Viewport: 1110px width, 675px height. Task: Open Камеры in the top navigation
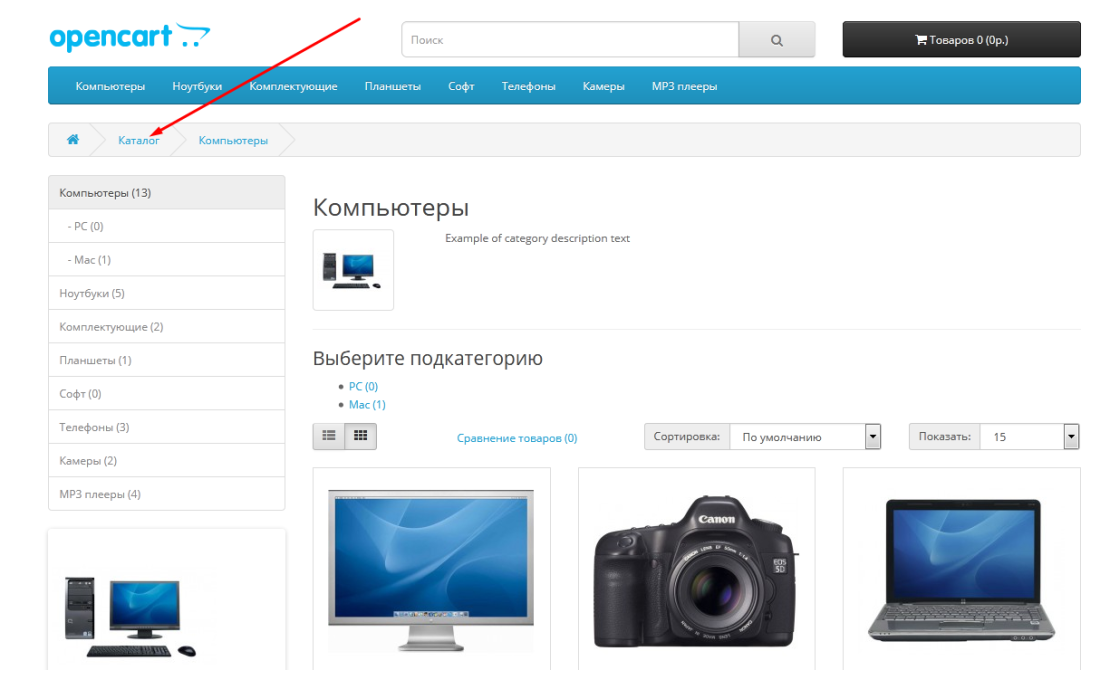603,86
